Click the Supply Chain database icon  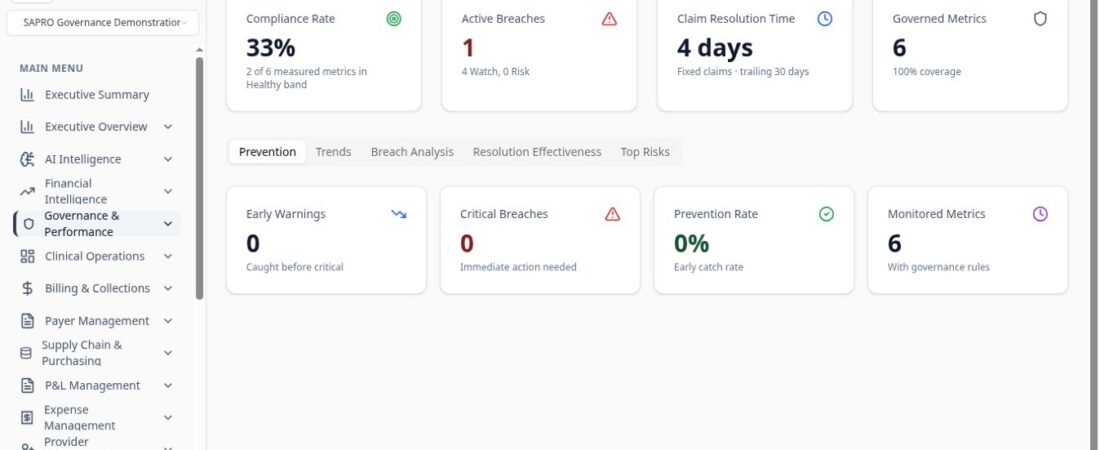coord(26,353)
